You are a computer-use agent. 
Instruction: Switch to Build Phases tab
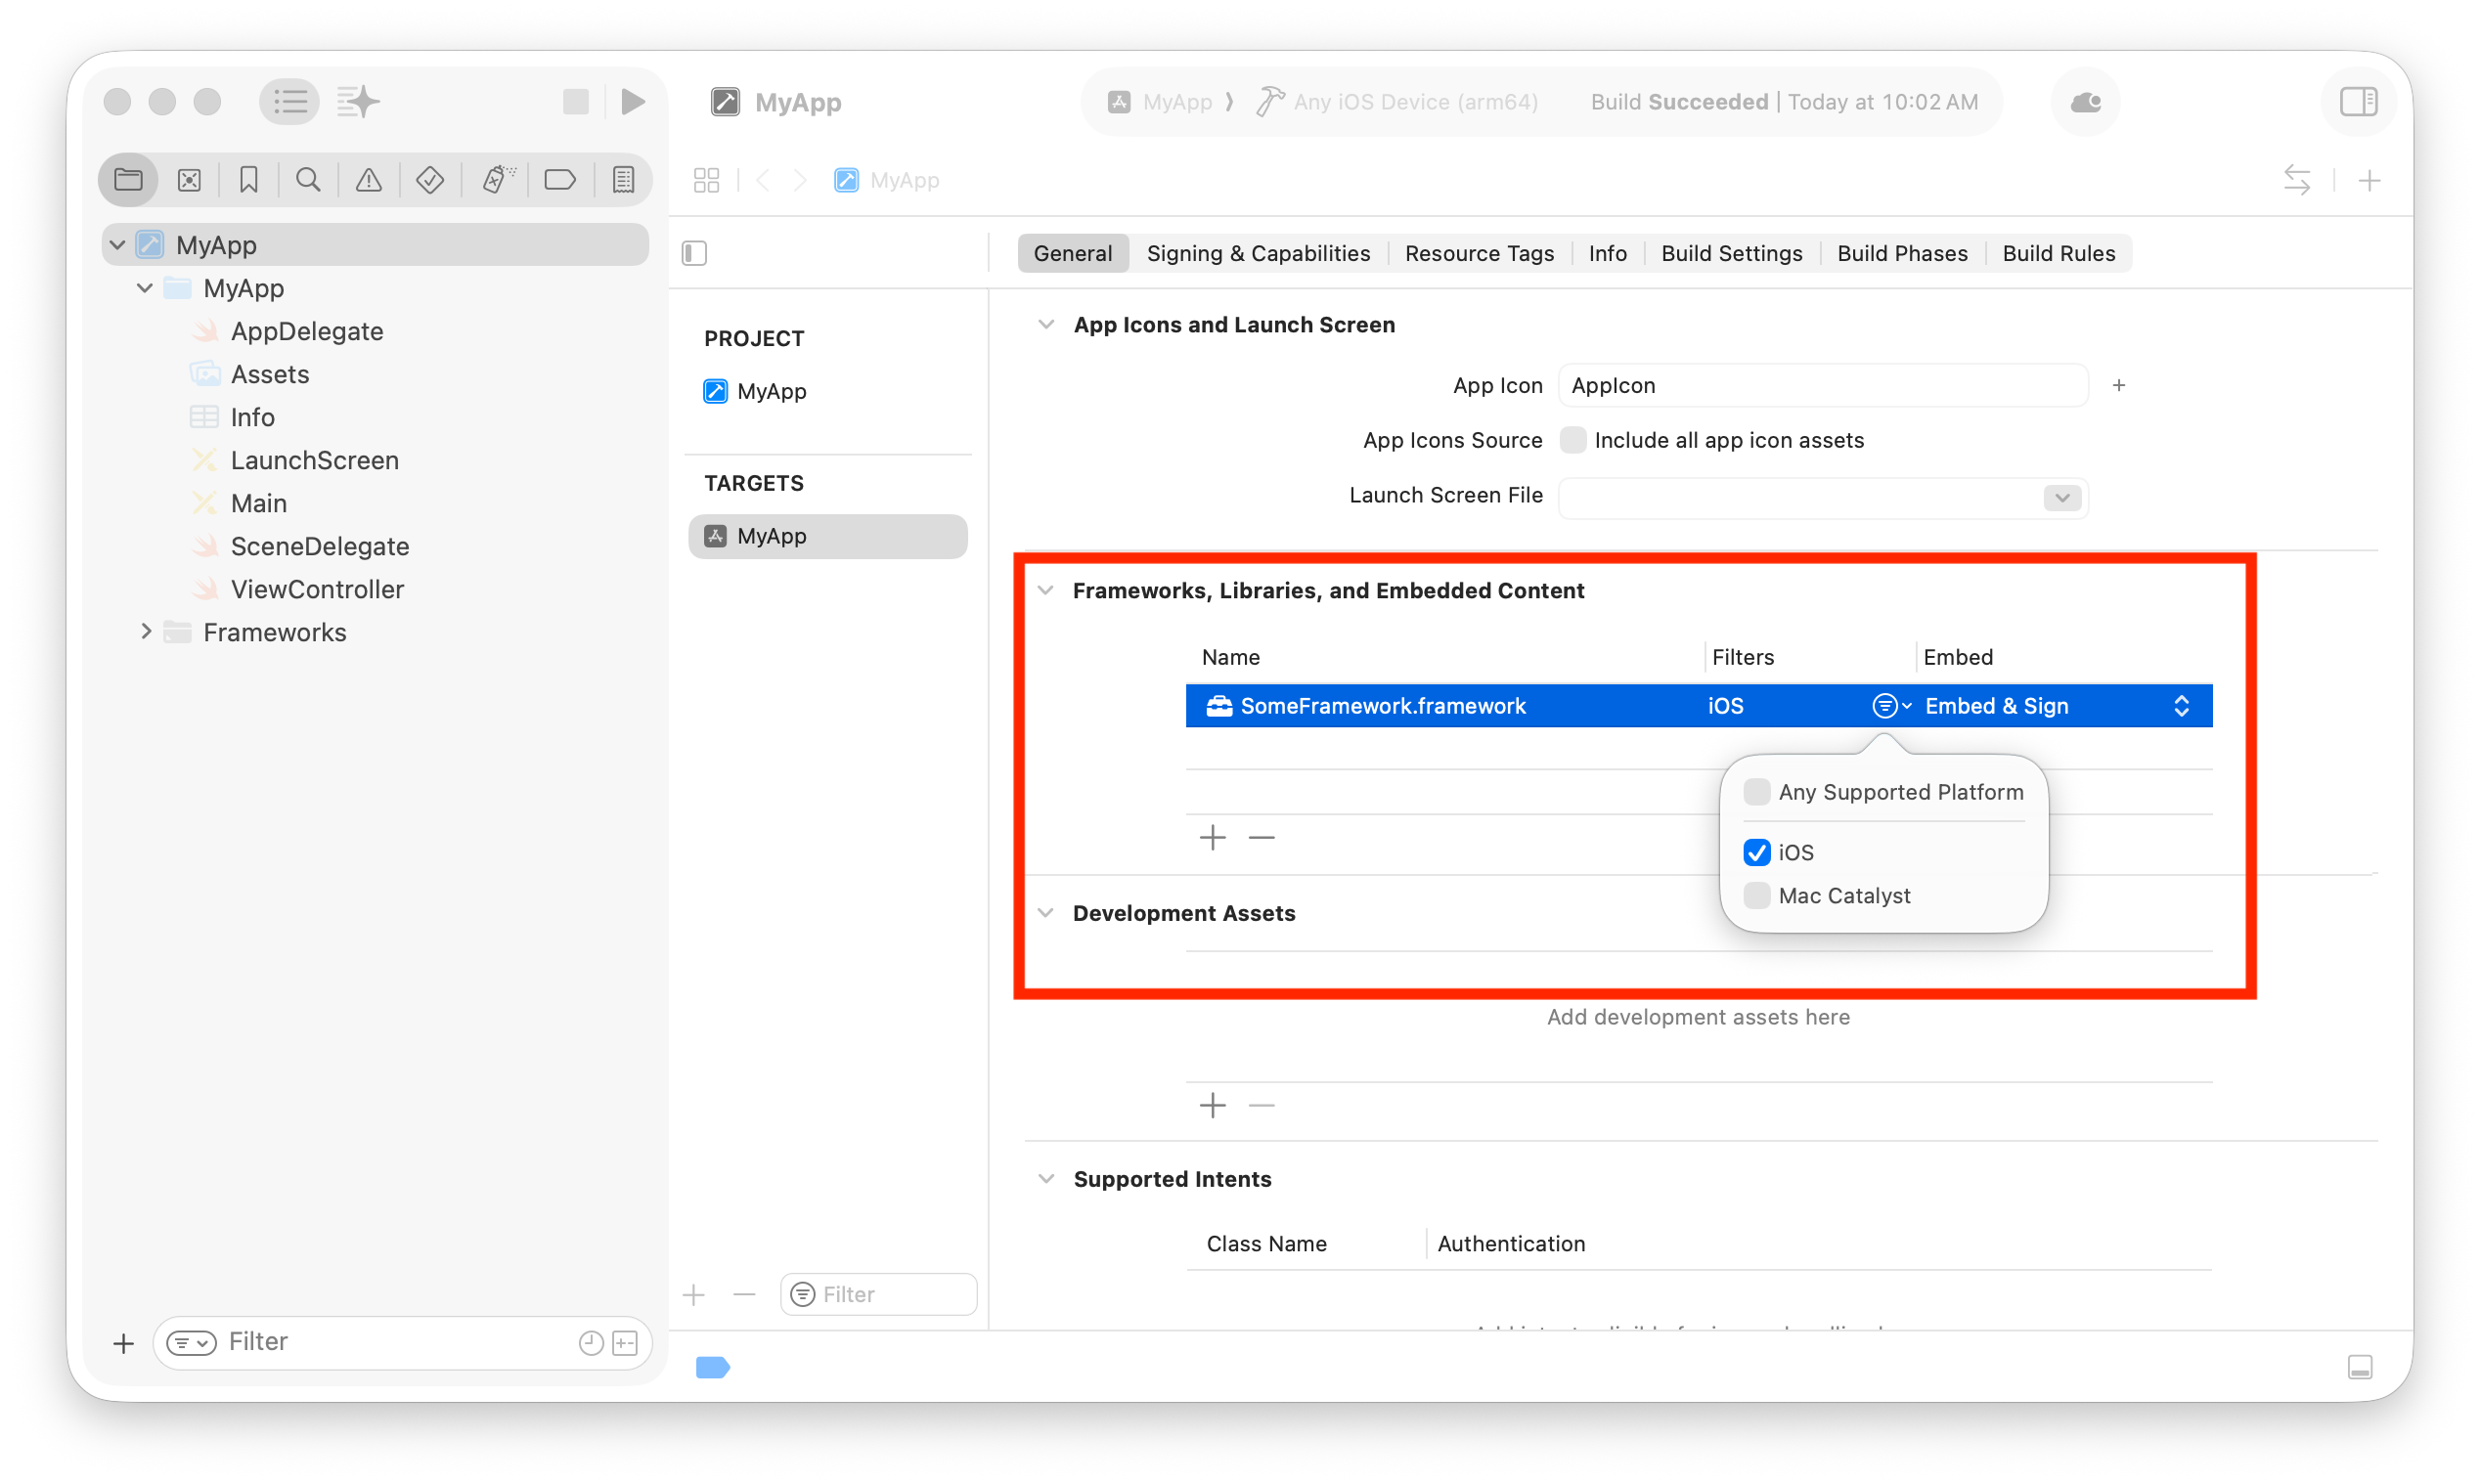point(1902,253)
